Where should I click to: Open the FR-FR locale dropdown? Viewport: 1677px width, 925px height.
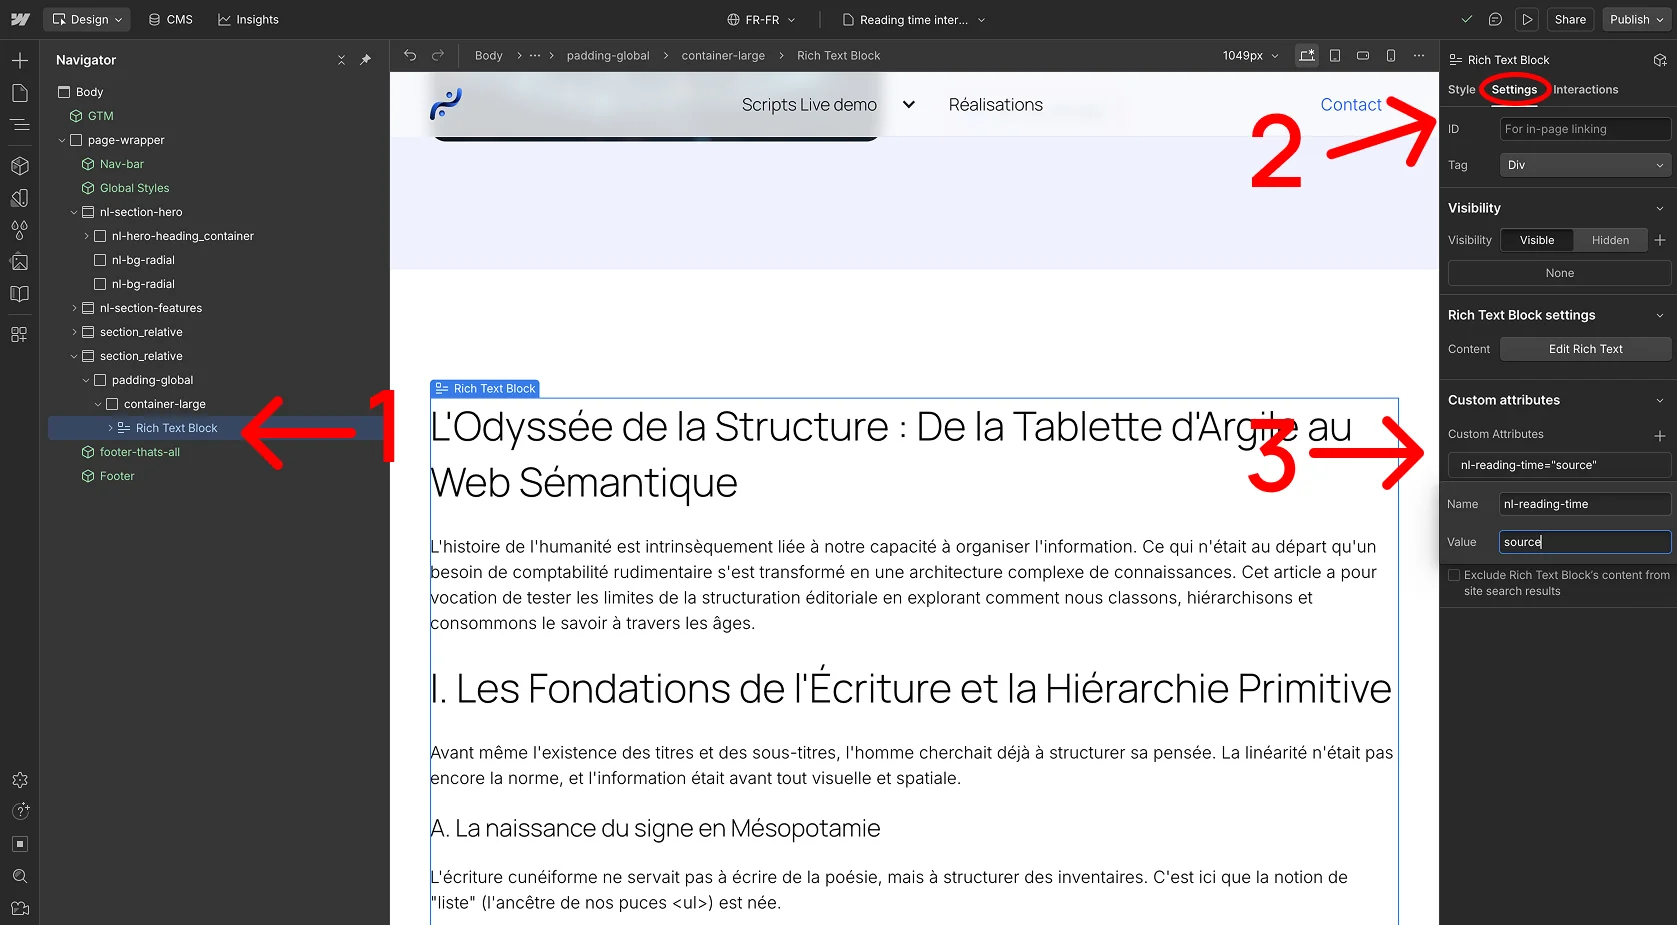click(x=761, y=19)
